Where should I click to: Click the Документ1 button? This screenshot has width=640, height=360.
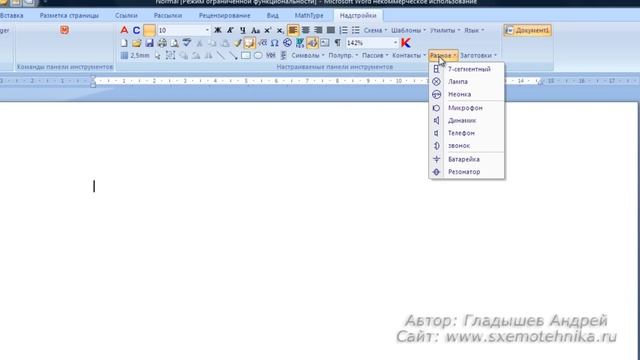[x=527, y=30]
